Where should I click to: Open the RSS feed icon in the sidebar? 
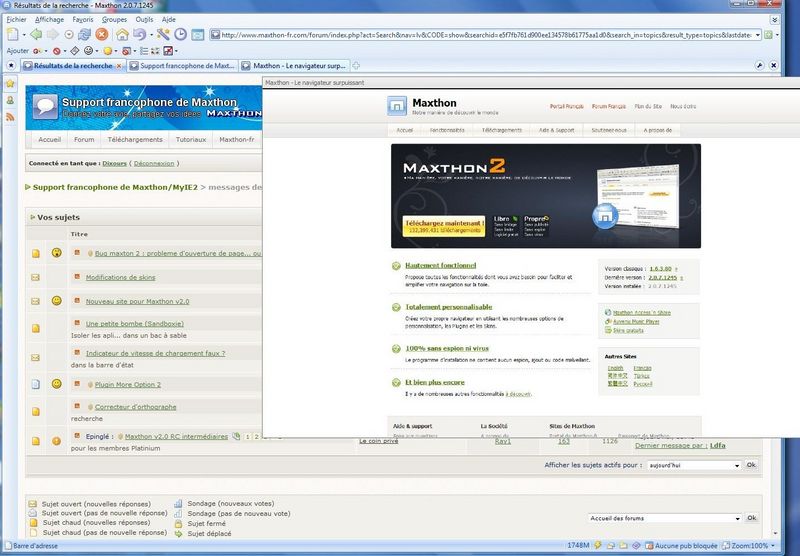[10, 117]
